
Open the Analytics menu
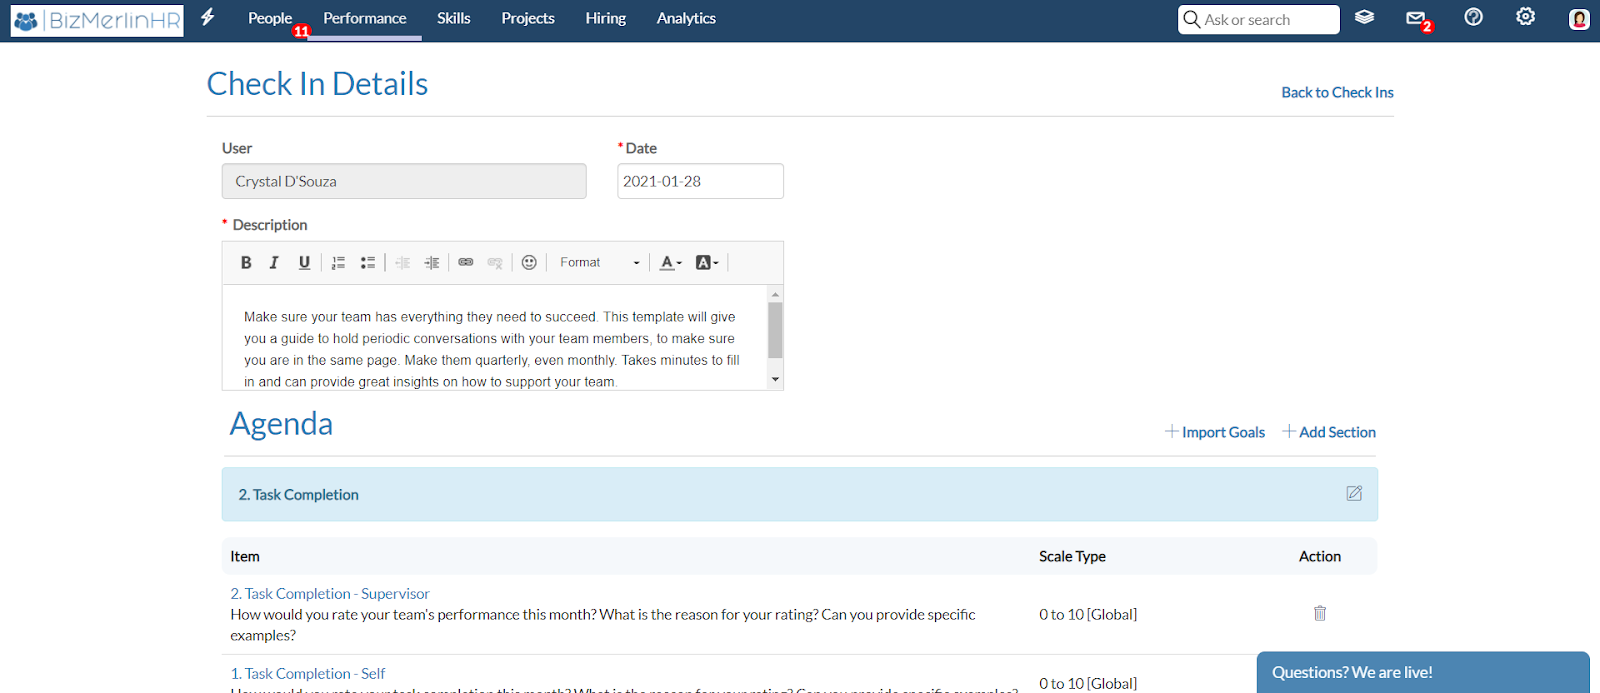coord(686,18)
